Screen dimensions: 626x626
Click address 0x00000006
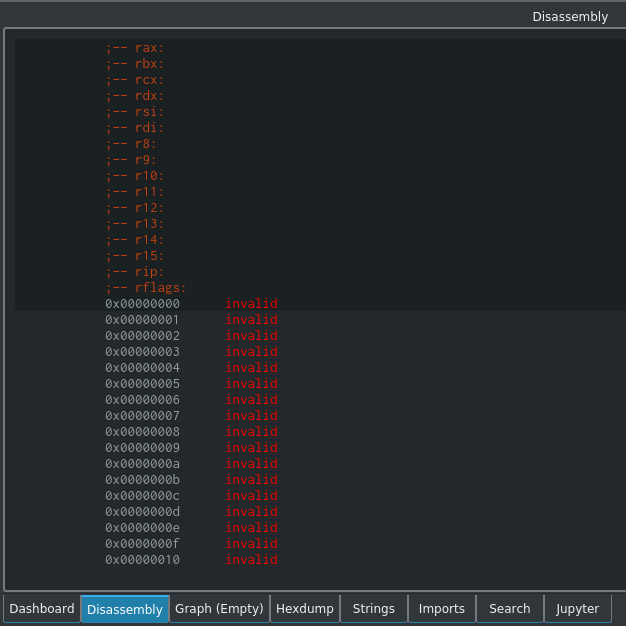tap(143, 400)
